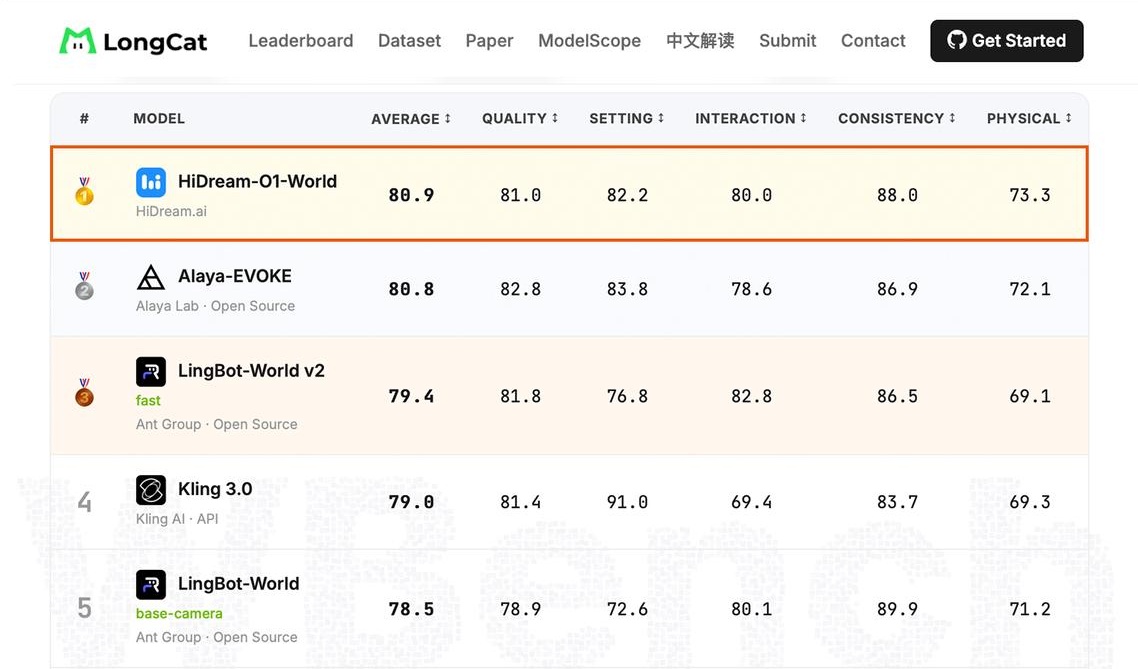Open the Leaderboard nav item
This screenshot has width=1138, height=669.
click(x=300, y=41)
